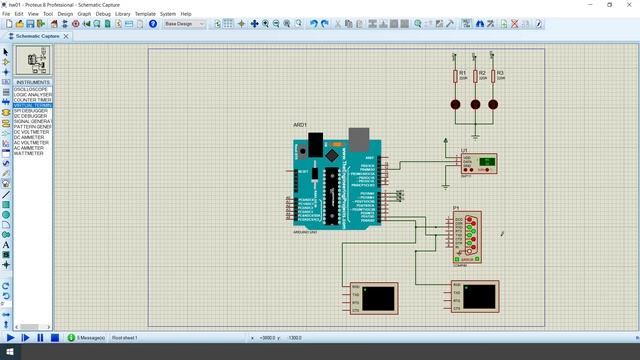Image resolution: width=640 pixels, height=360 pixels.
Task: Save the project with floppy icon
Action: (x=30, y=24)
